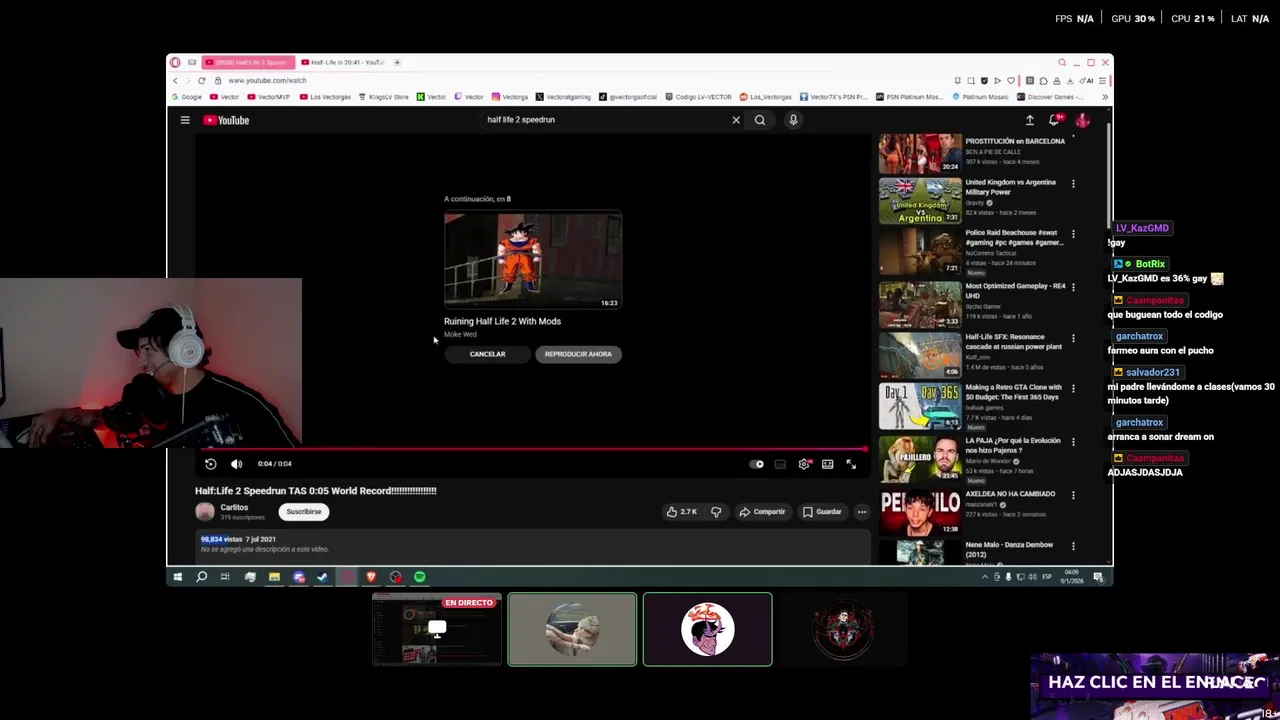Click REPRODUCIR AHORA to play next video
The image size is (1280, 720).
coord(578,354)
